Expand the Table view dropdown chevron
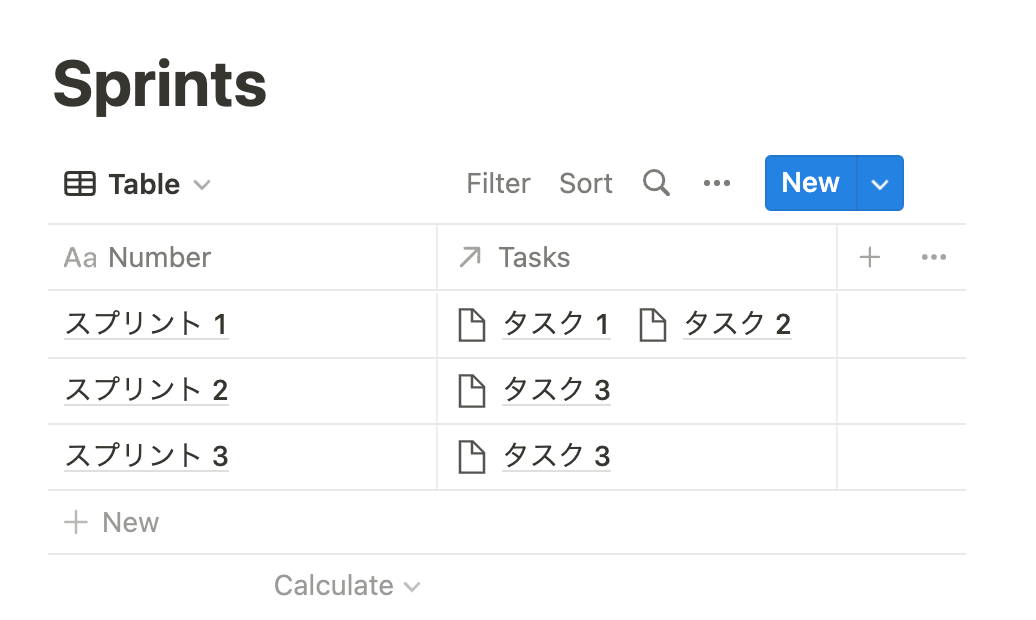This screenshot has width=1036, height=620. 202,185
